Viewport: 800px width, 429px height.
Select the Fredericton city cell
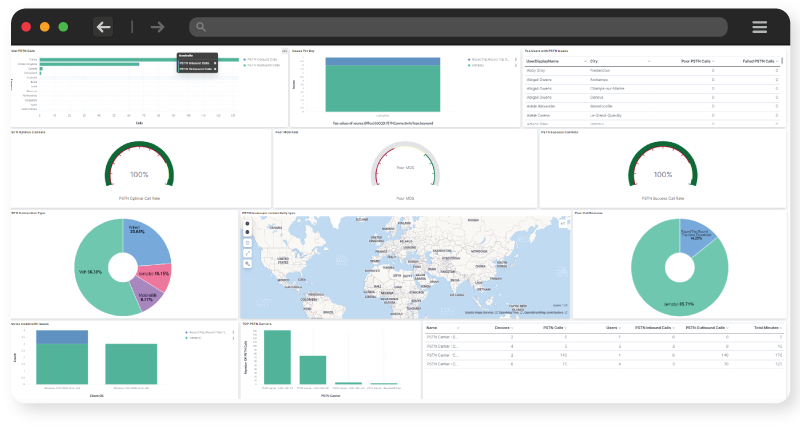[600, 70]
